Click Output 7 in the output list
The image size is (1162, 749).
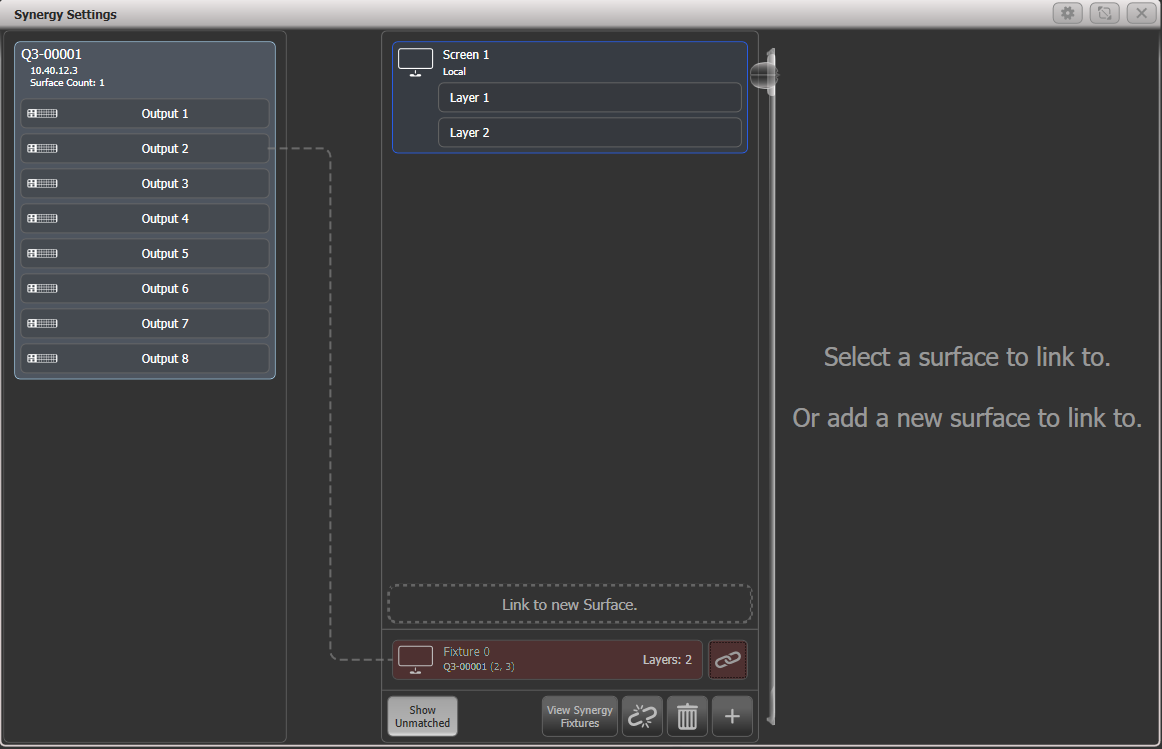[x=164, y=323]
